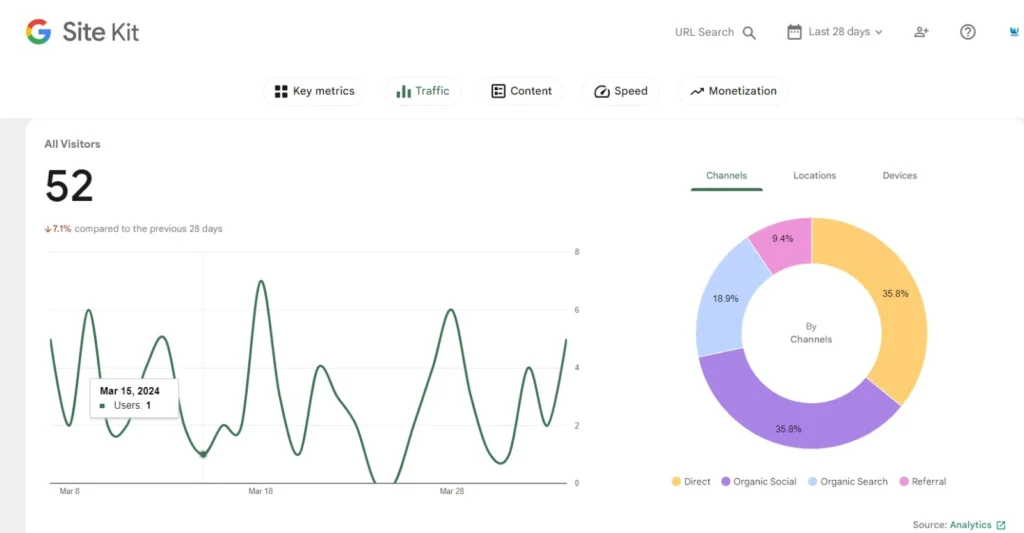Click the Traffic bar chart icon
Screen dimensions: 1024x533
tap(404, 91)
